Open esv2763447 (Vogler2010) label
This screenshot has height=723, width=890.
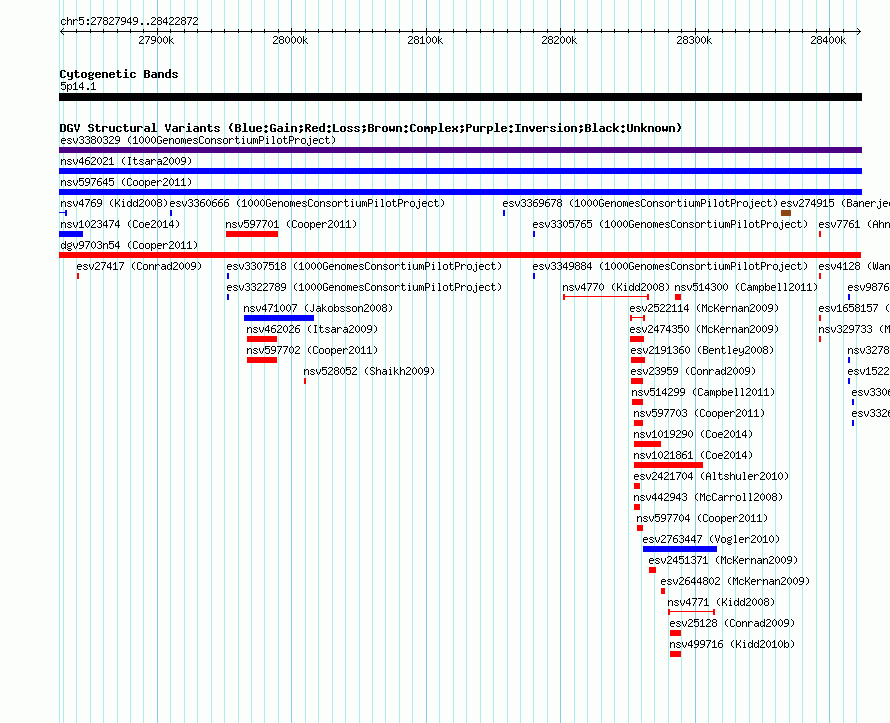[x=711, y=539]
